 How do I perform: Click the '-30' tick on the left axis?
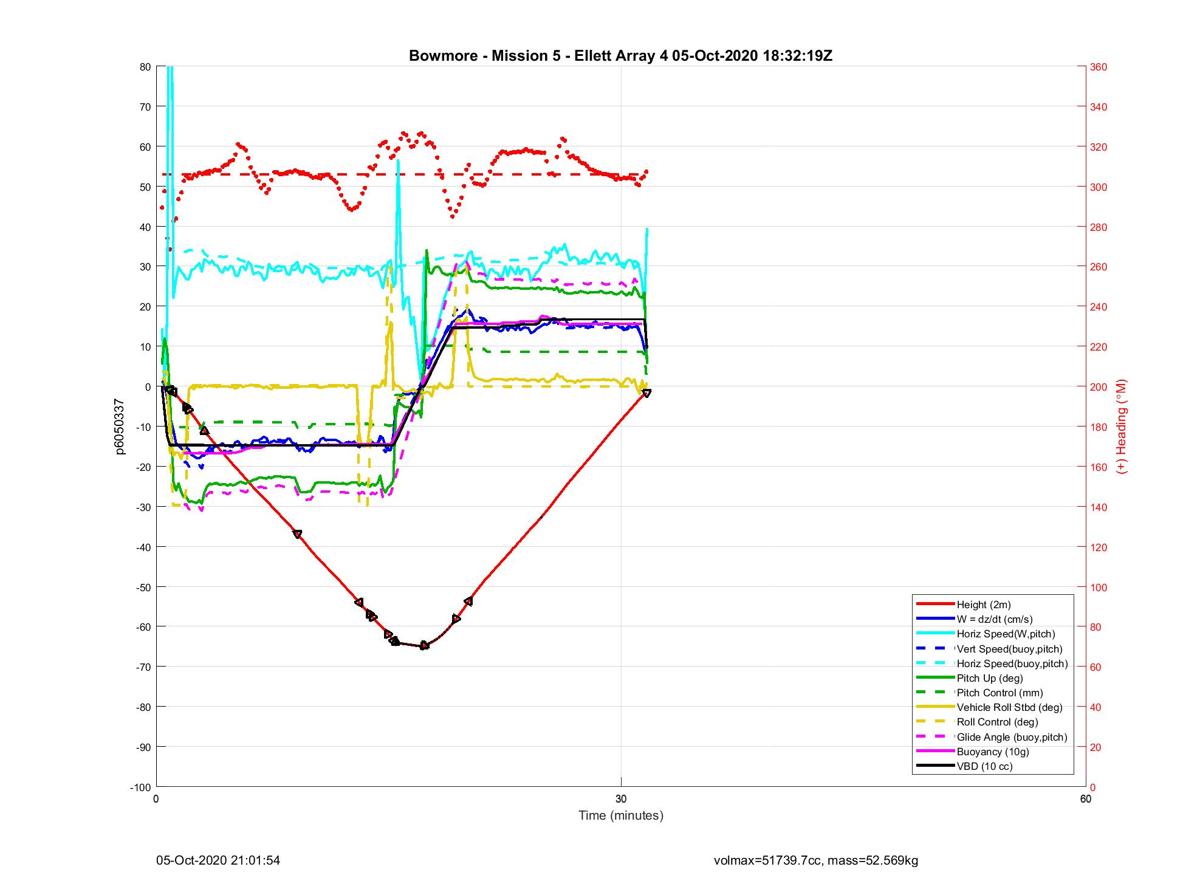[143, 507]
